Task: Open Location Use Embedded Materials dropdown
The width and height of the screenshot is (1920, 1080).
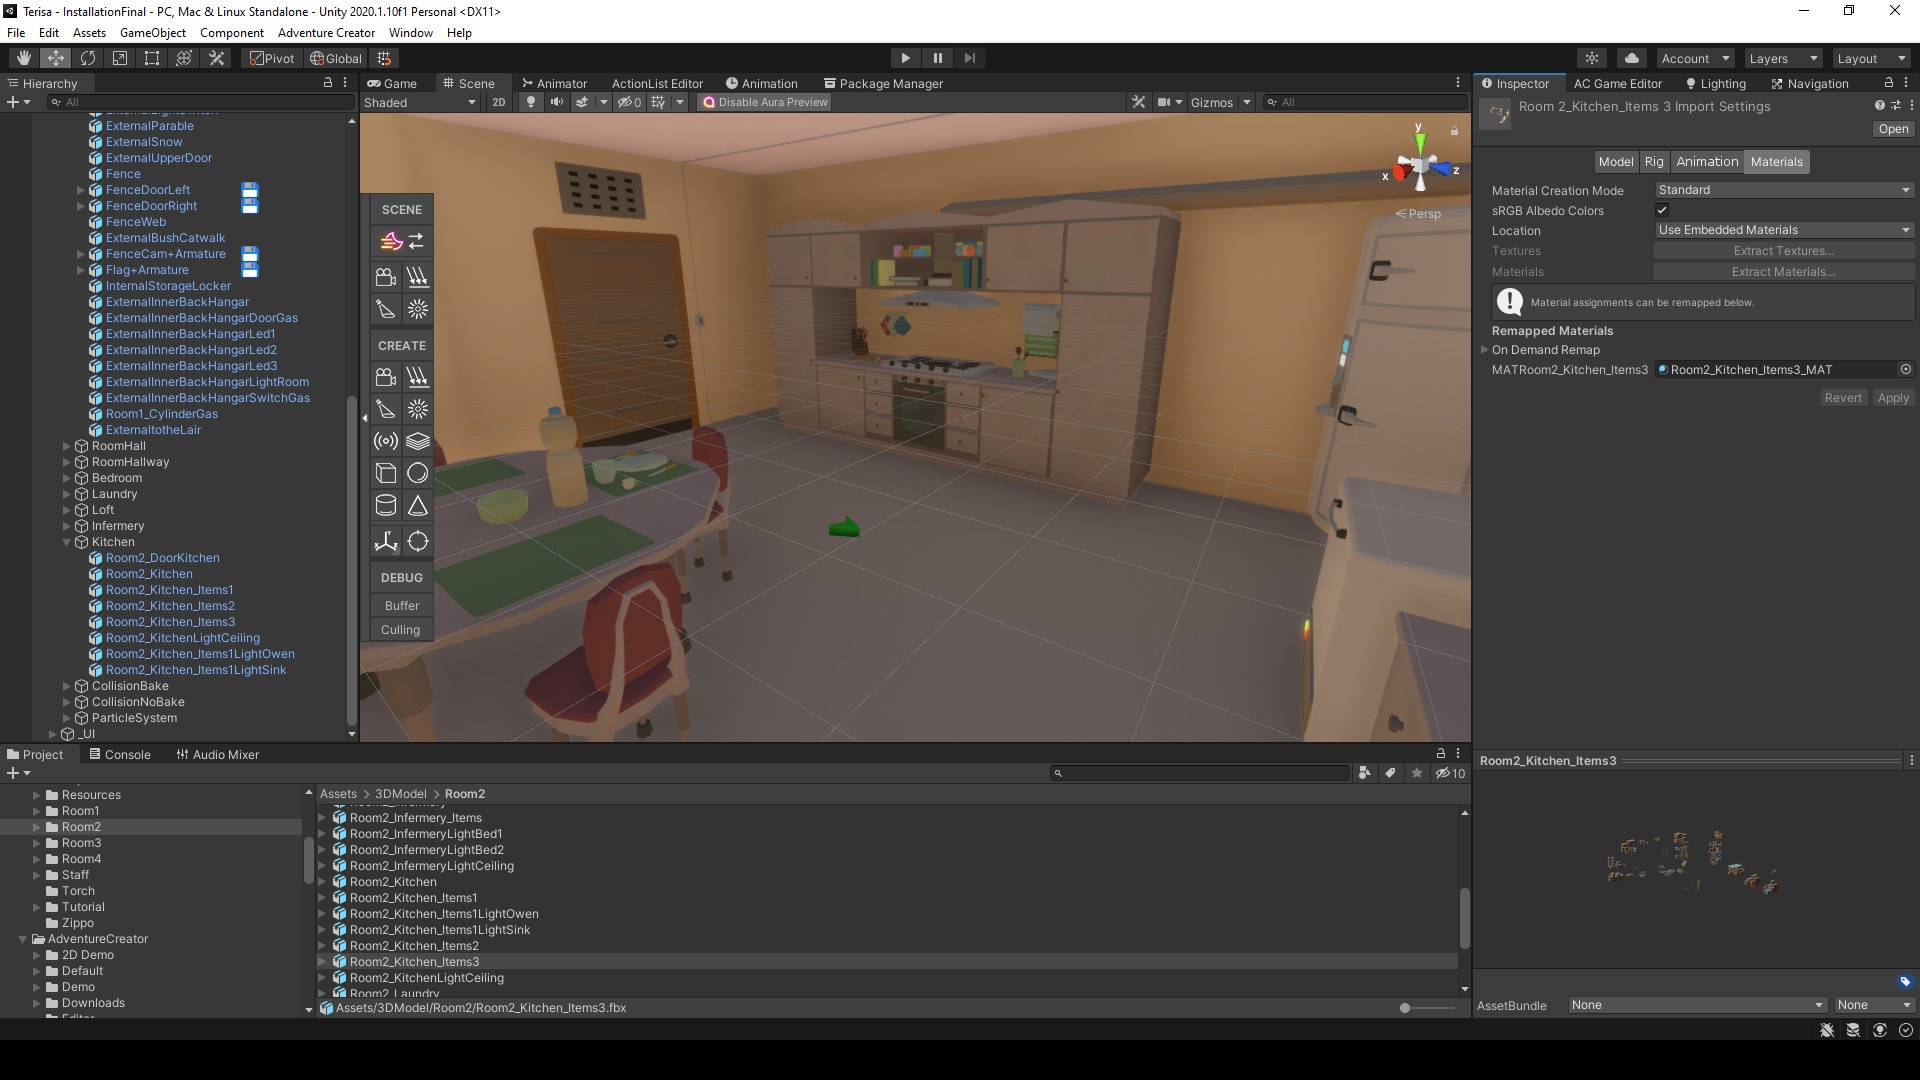Action: click(1784, 230)
